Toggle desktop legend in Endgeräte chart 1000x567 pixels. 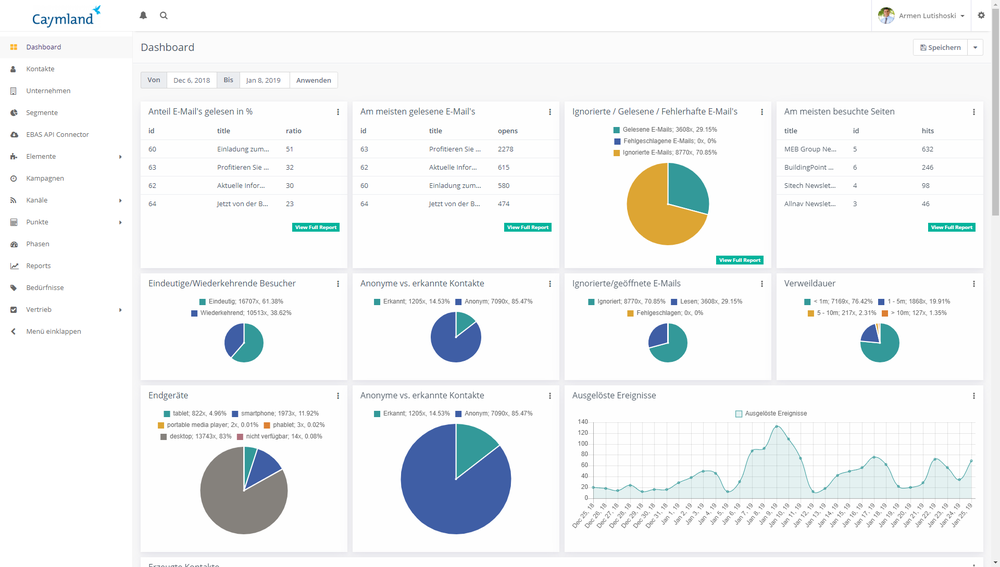(196, 436)
